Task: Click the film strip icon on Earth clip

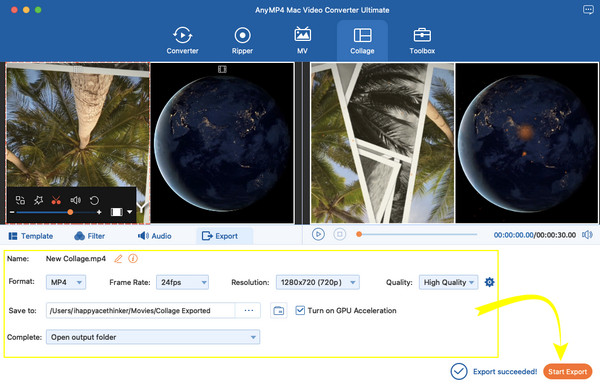Action: click(222, 69)
